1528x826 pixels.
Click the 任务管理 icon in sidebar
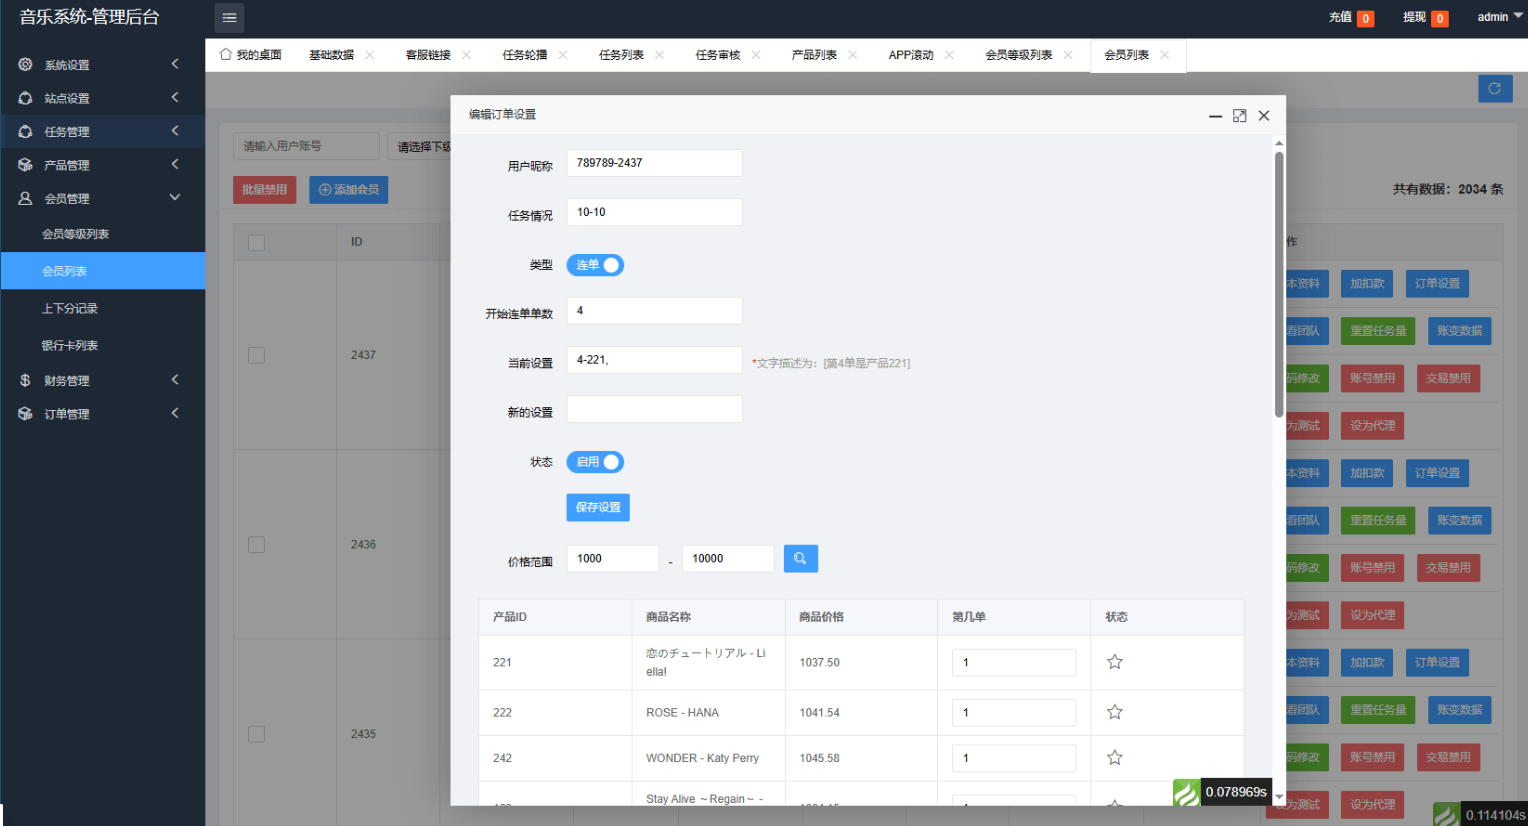tap(26, 131)
